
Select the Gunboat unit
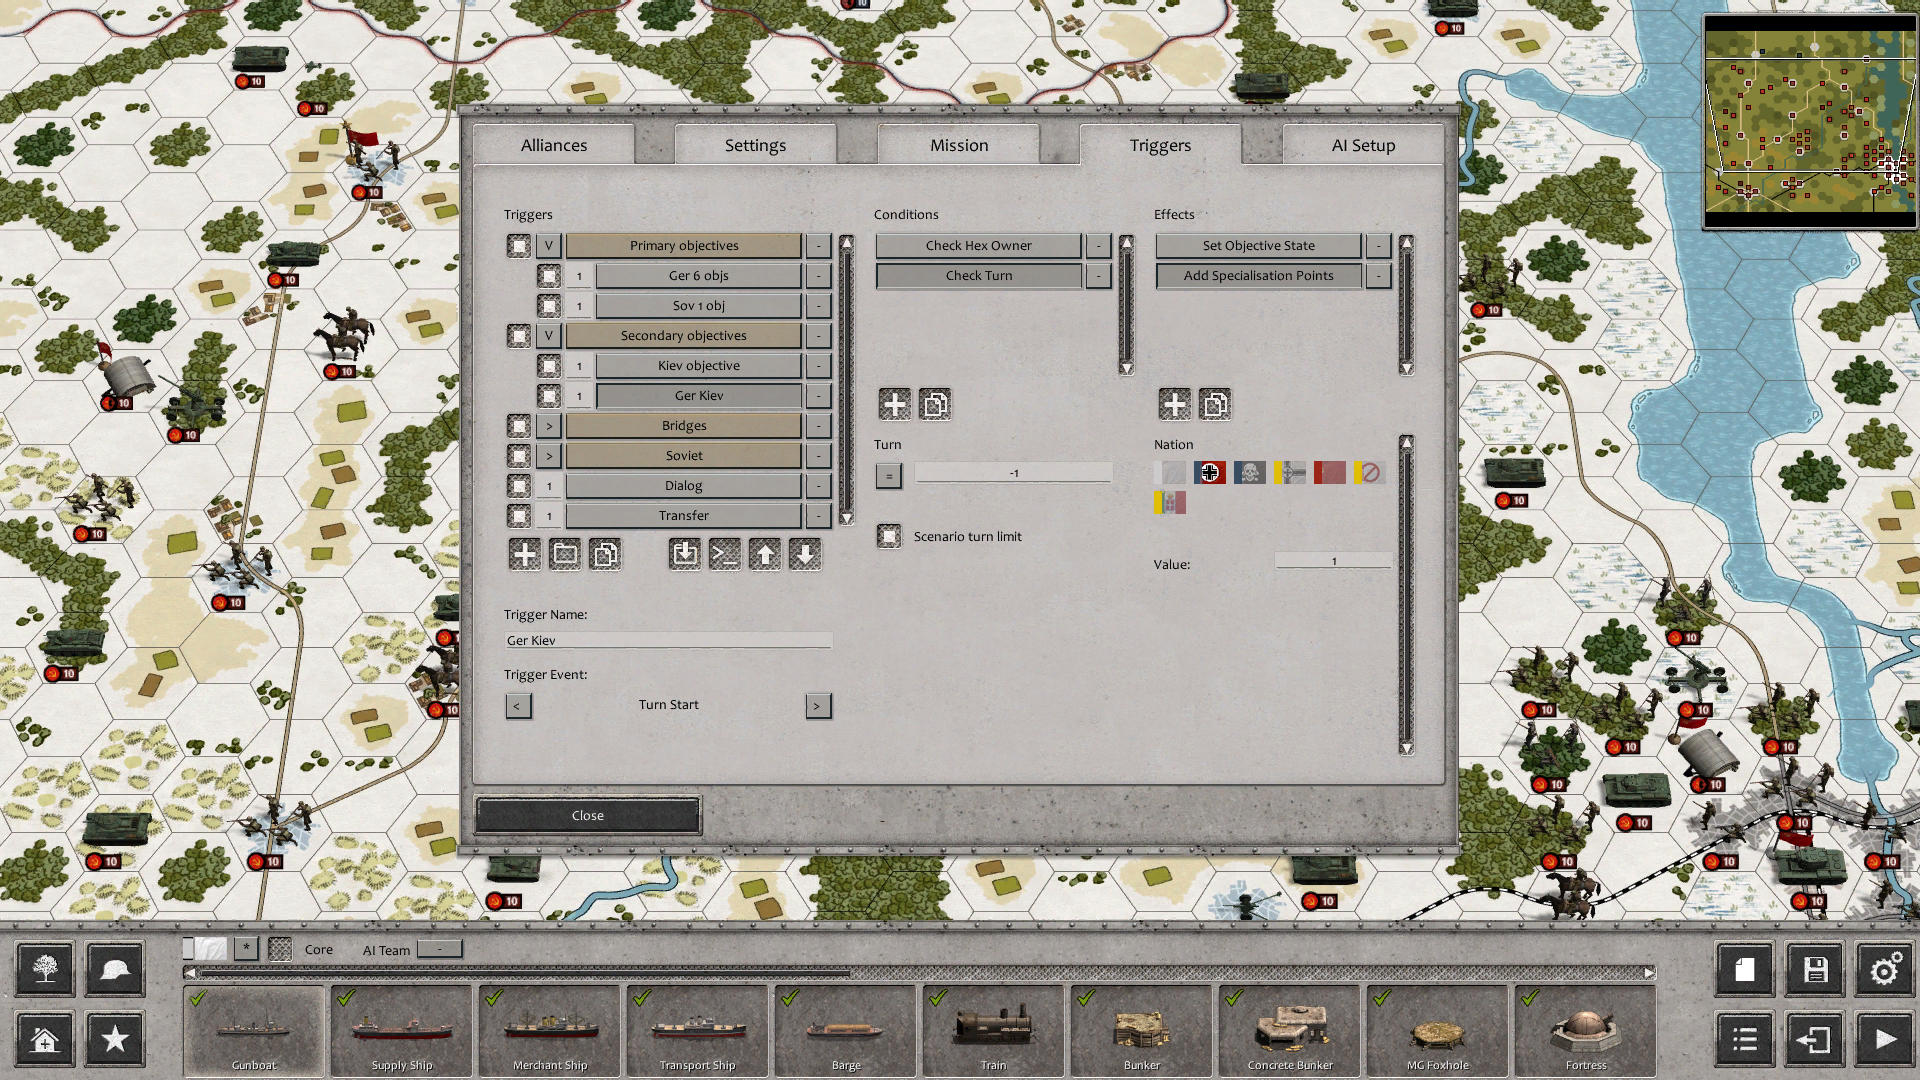pyautogui.click(x=254, y=1030)
